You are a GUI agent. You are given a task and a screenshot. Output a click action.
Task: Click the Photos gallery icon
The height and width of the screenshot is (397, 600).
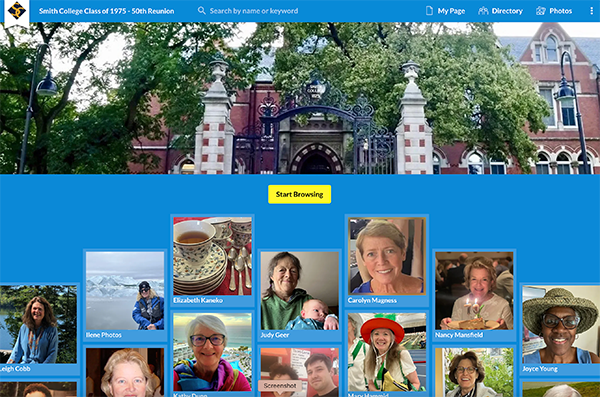click(x=541, y=11)
